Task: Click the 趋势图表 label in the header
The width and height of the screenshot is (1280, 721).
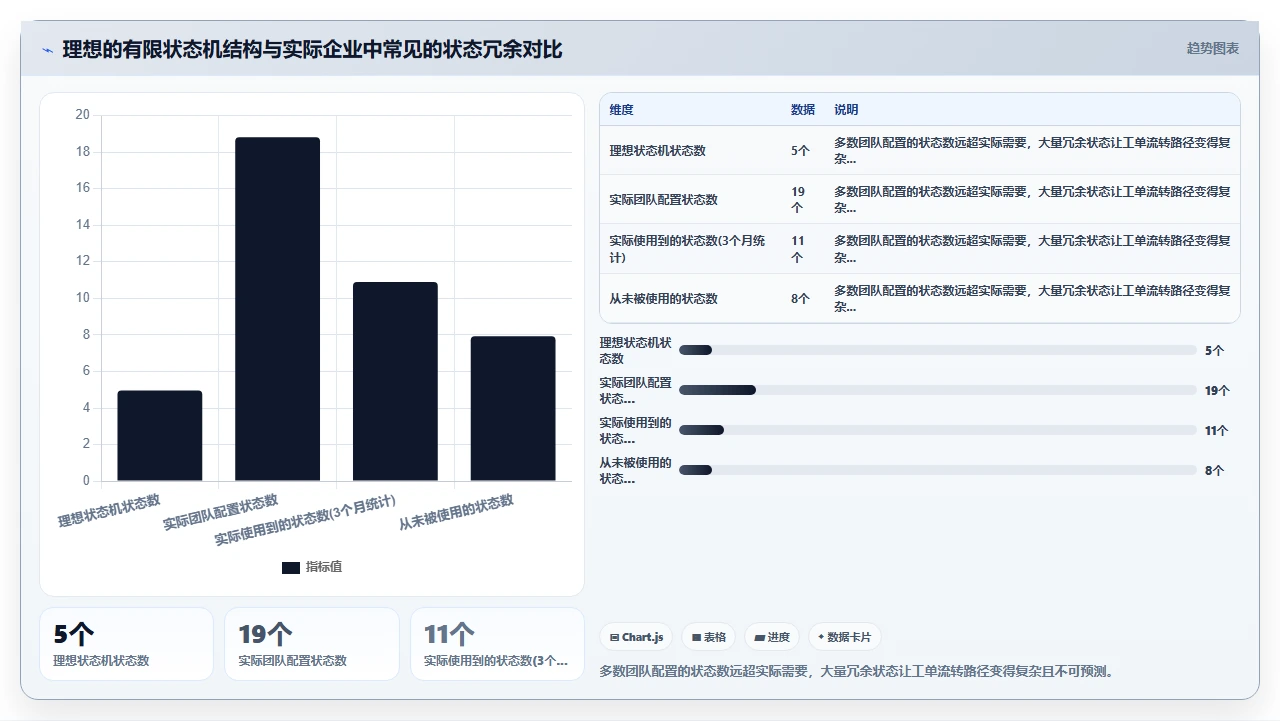Action: click(1213, 48)
